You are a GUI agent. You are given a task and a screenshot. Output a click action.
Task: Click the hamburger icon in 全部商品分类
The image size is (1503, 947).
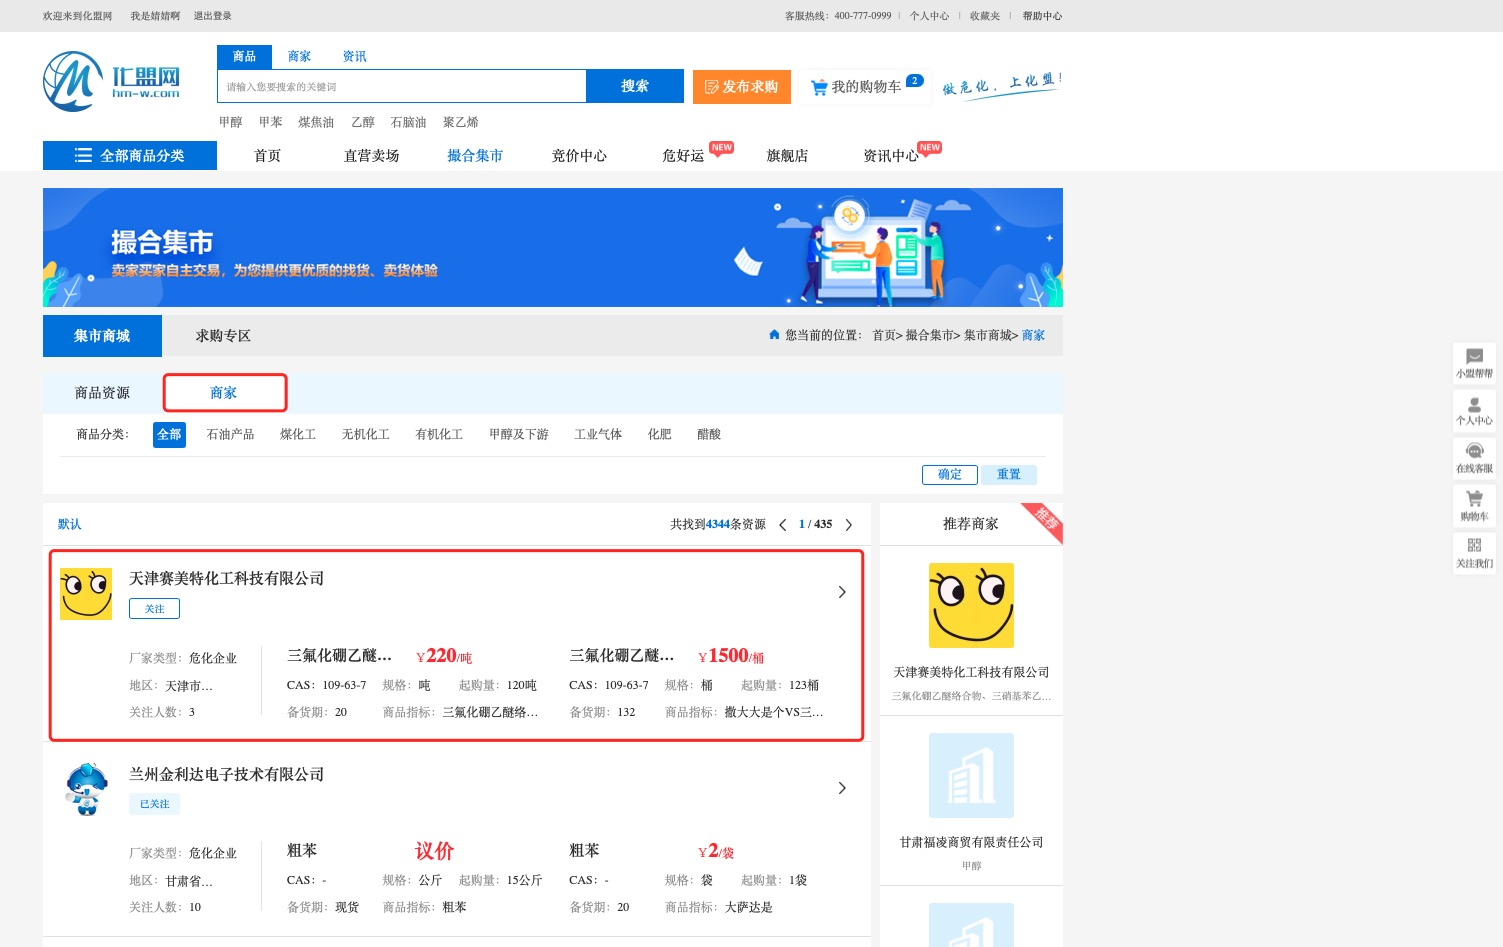point(83,156)
